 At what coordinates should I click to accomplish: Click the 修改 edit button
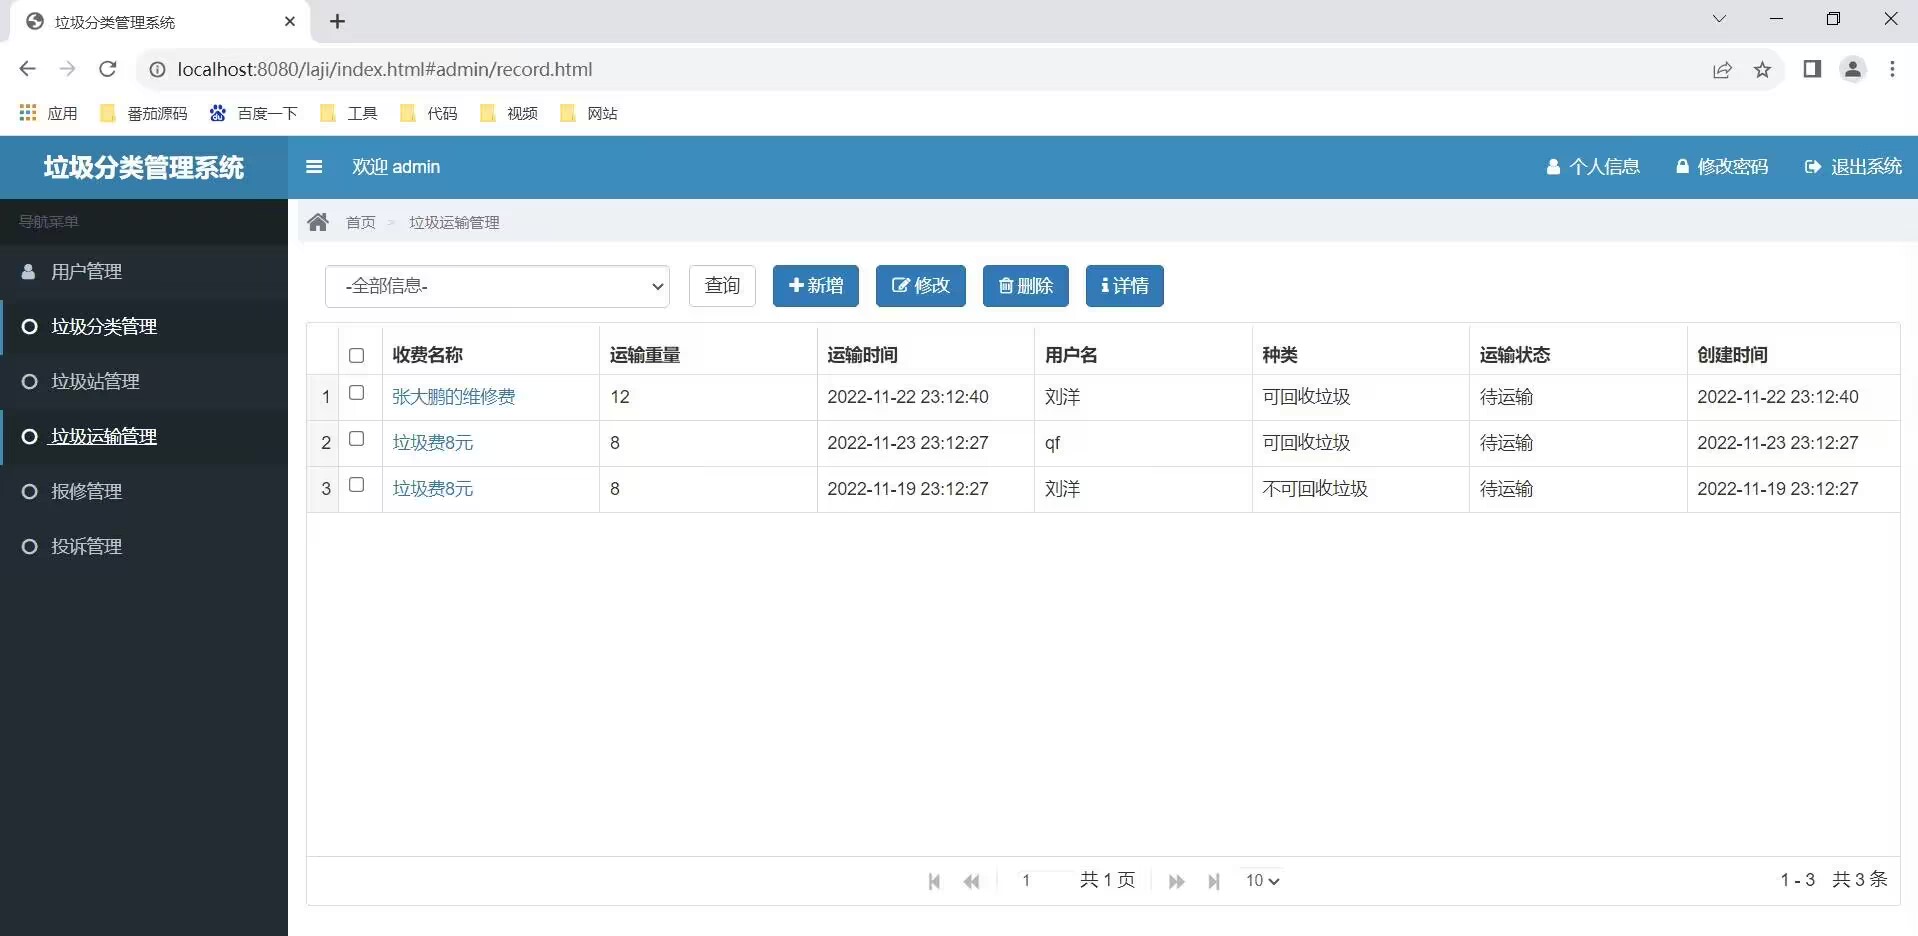[x=921, y=286]
